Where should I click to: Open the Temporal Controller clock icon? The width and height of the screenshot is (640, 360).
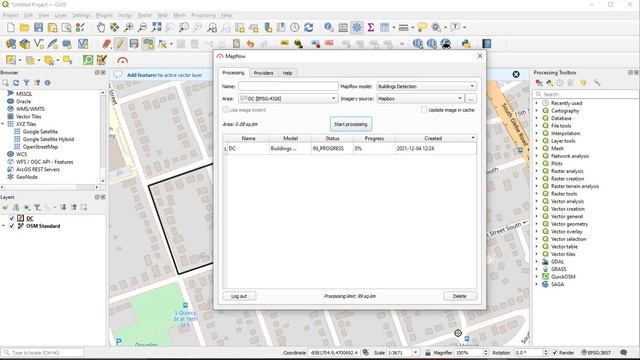pyautogui.click(x=295, y=27)
